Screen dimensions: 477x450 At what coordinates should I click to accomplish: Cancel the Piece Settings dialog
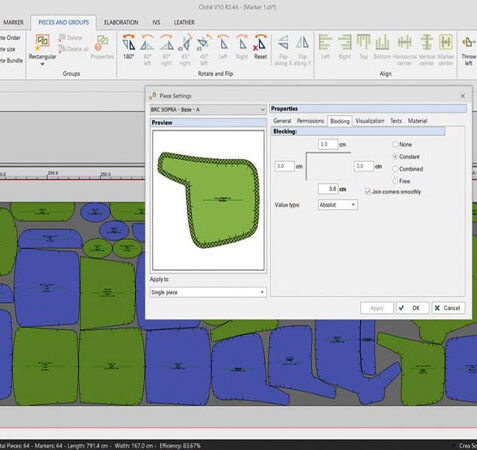point(448,308)
